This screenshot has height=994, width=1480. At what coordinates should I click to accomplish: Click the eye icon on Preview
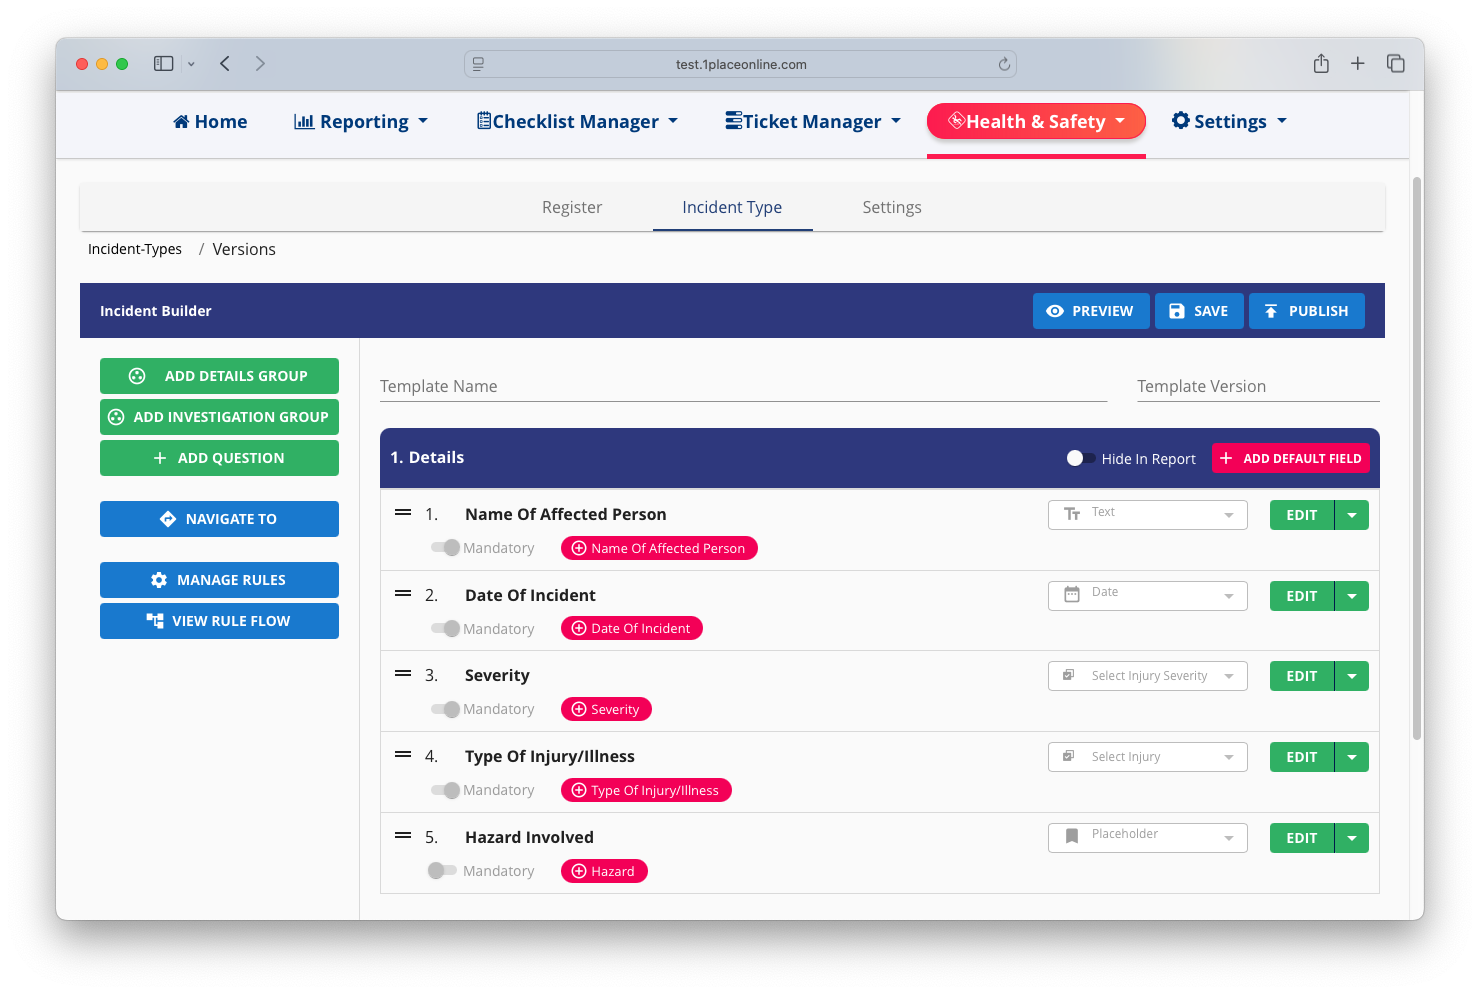click(x=1054, y=311)
